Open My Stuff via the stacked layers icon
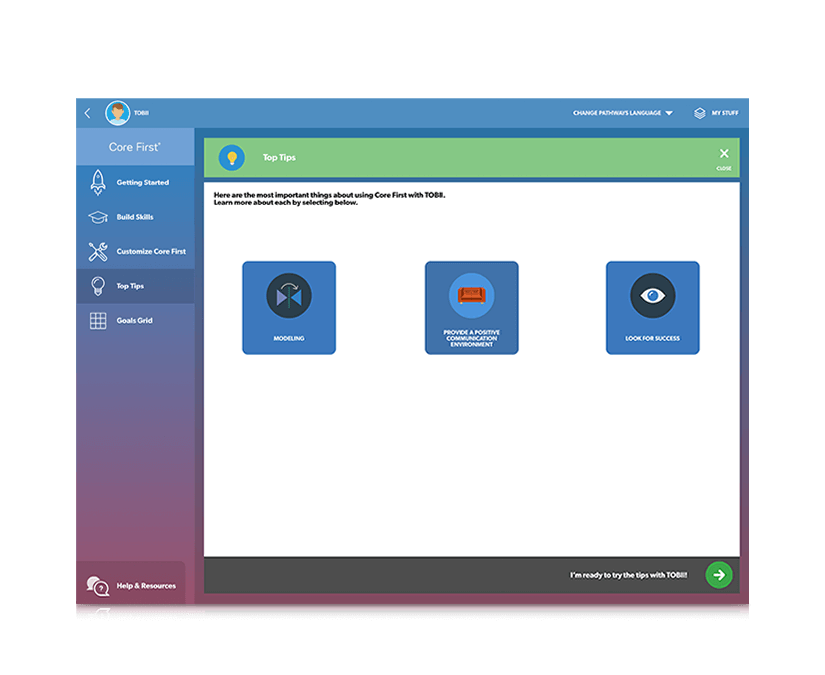Viewport: 825px width, 675px height. coord(699,113)
